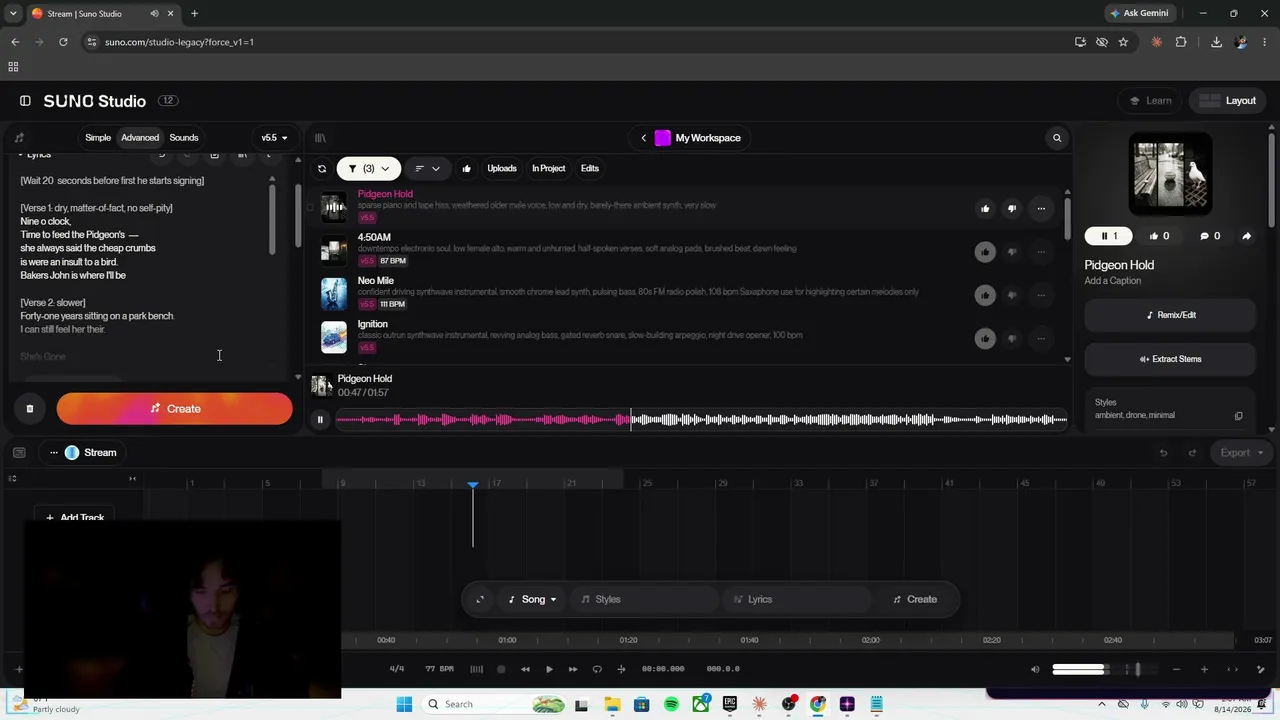Open the workspace search icon
This screenshot has height=720, width=1280.
[1057, 138]
